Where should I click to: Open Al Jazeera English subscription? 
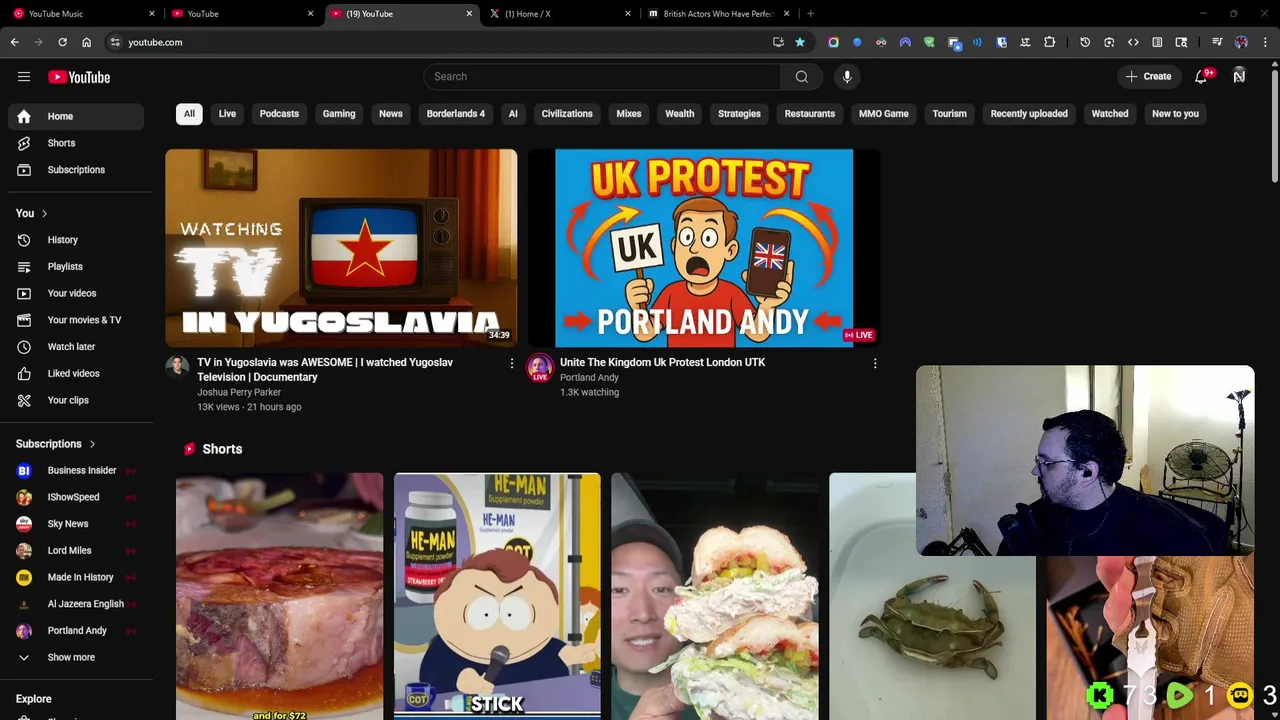pyautogui.click(x=76, y=604)
